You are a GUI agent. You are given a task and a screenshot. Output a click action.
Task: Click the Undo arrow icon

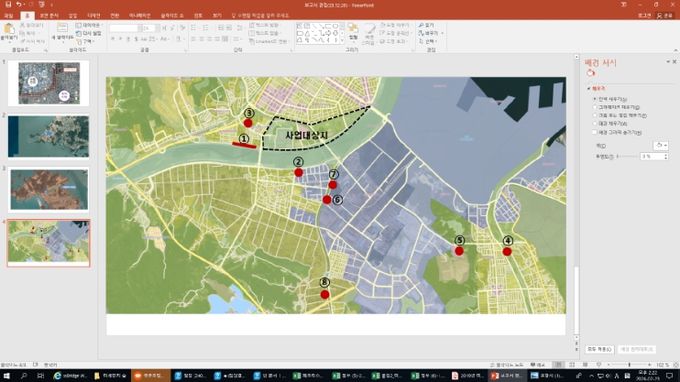pos(19,4)
